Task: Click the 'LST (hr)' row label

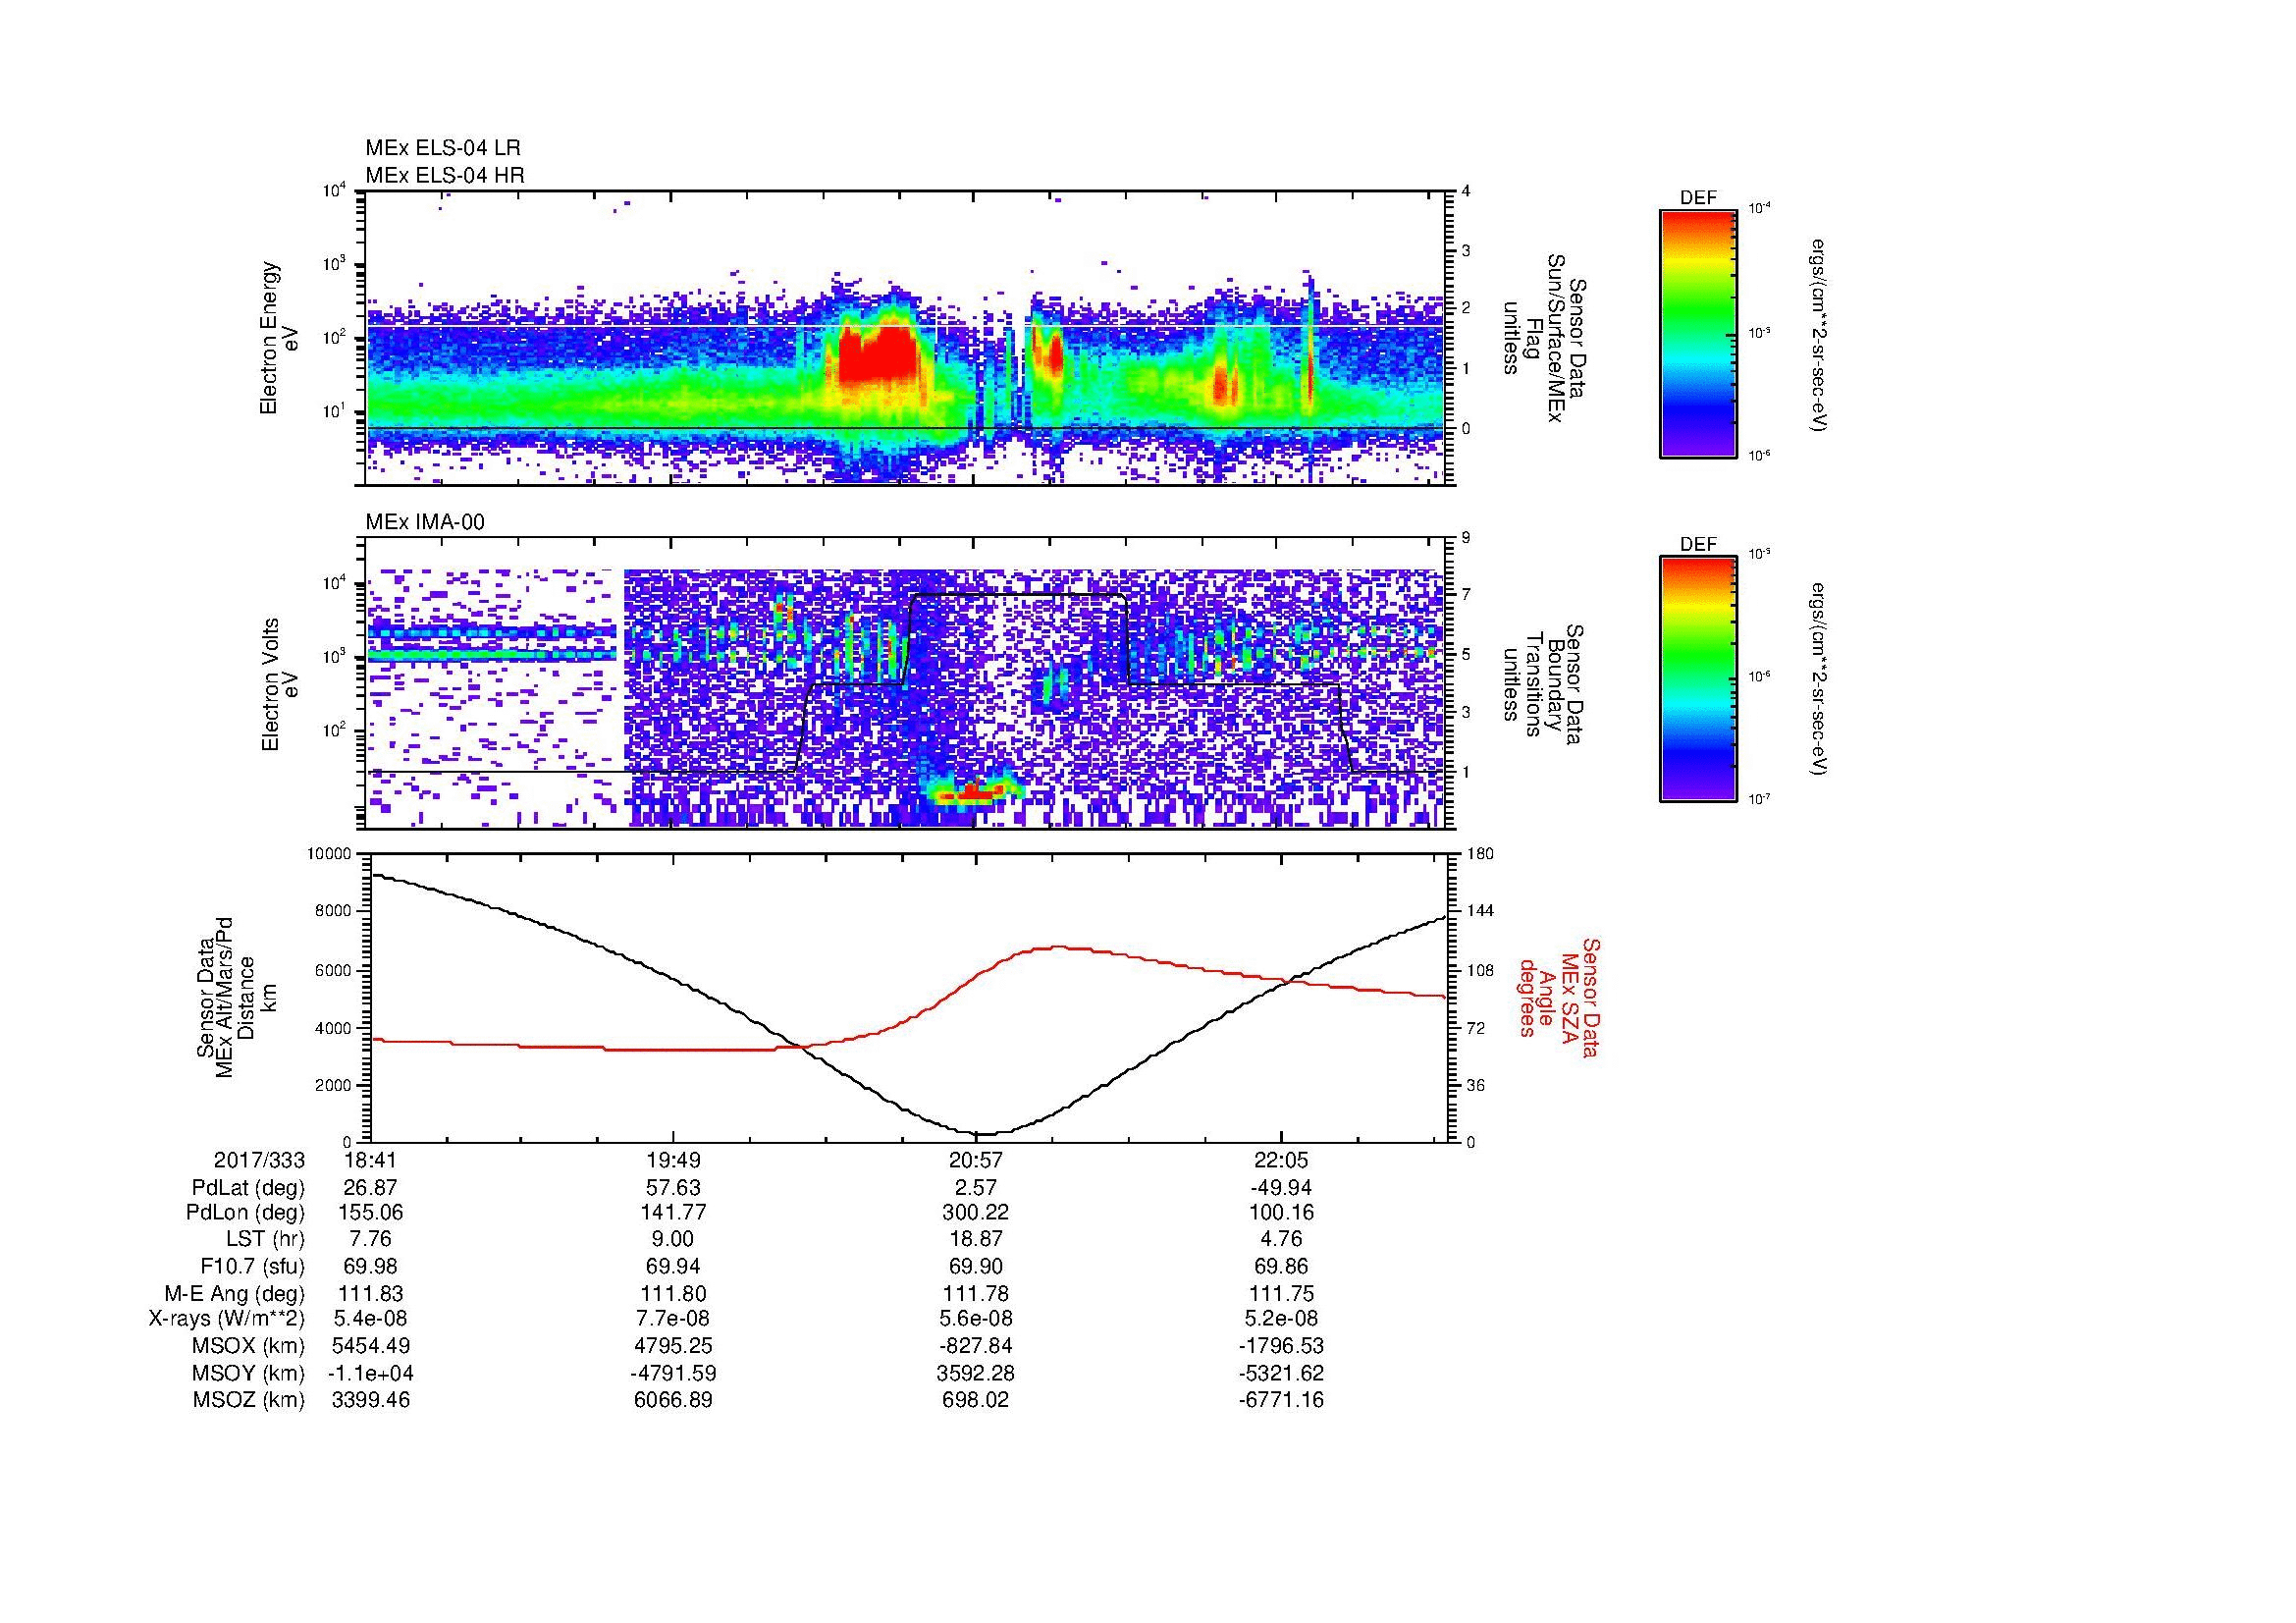Action: pos(266,1240)
